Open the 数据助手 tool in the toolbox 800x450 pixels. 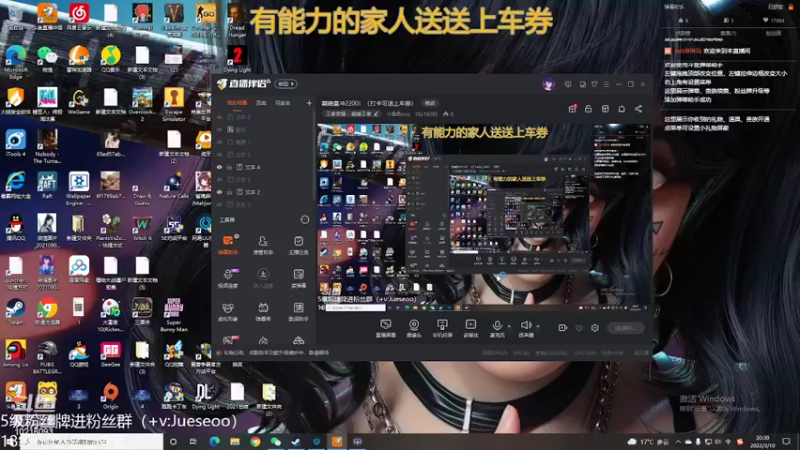point(298,311)
